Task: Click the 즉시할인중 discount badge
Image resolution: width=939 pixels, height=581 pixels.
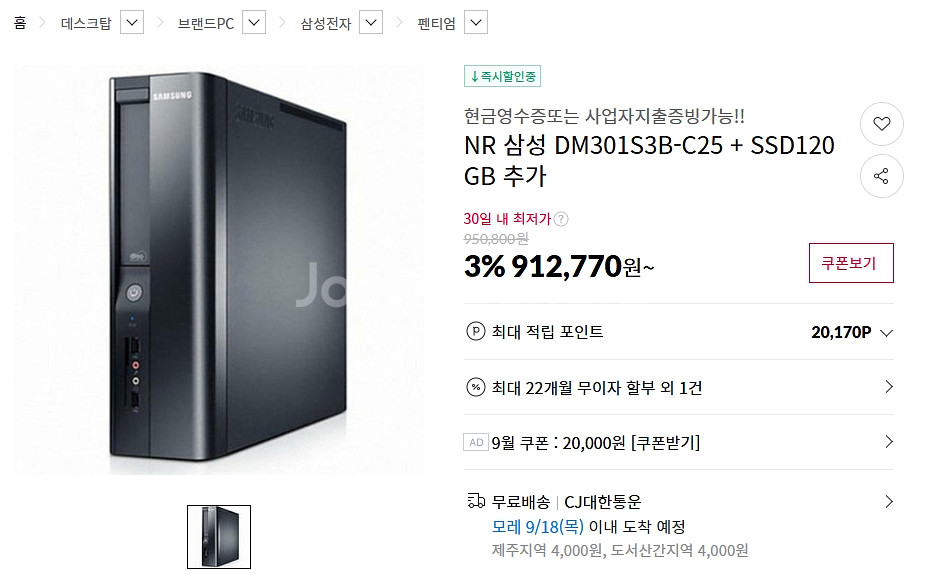Action: (x=502, y=76)
